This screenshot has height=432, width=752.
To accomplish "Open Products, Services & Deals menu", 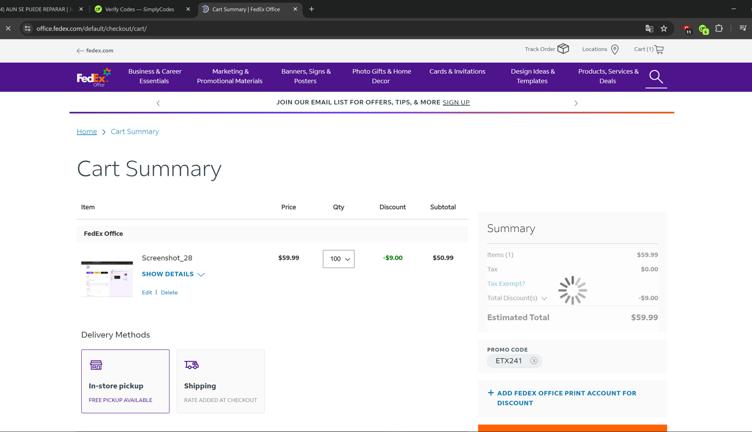I will 608,76.
